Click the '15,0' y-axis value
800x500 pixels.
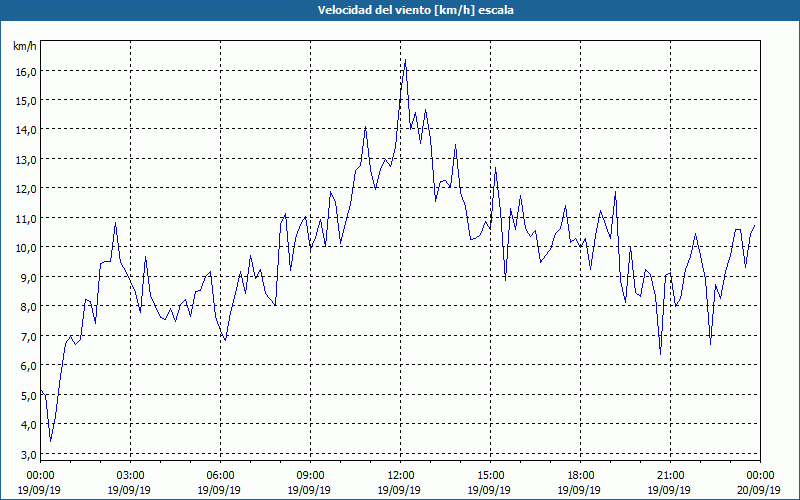point(26,101)
